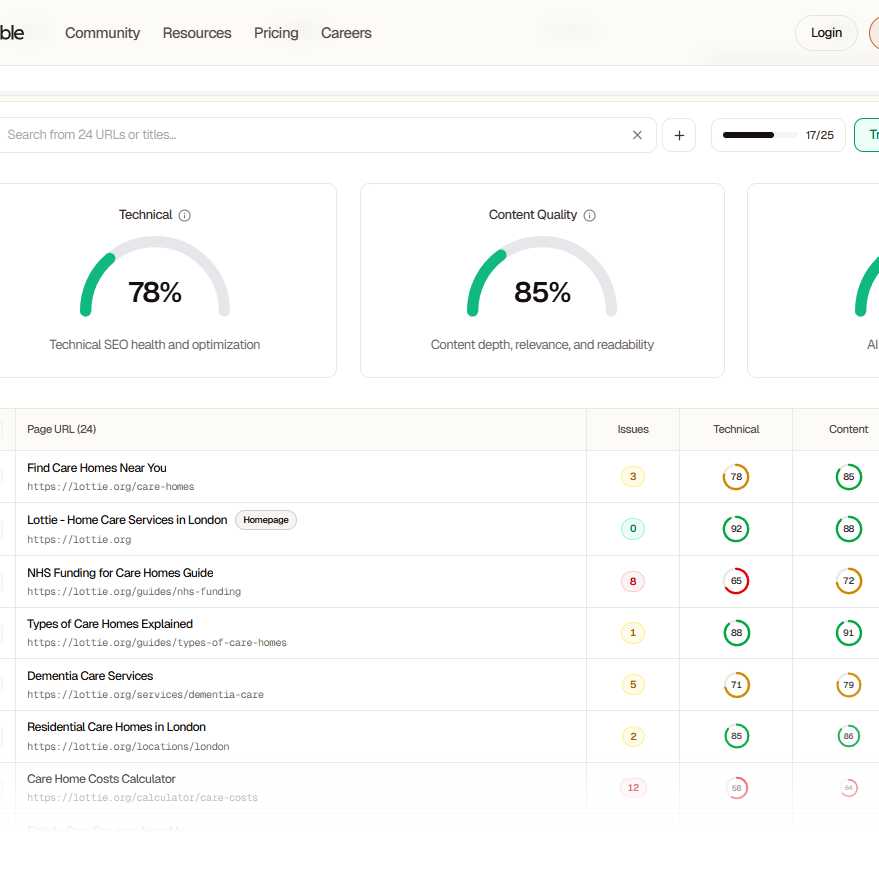Sort by the Technical column header
The height and width of the screenshot is (879, 879).
click(736, 429)
